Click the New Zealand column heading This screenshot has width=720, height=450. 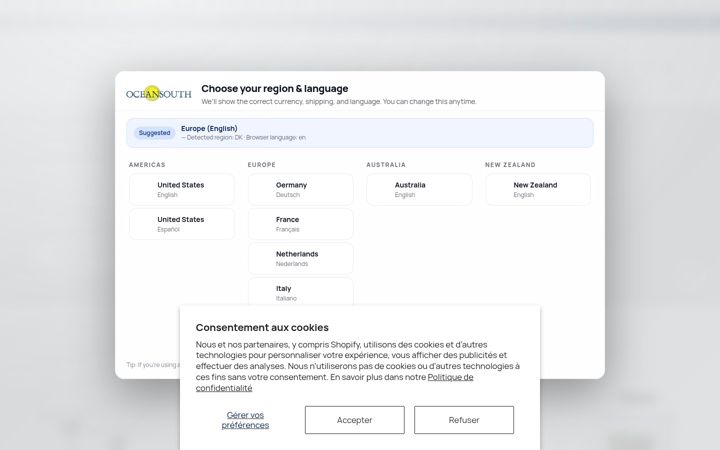[510, 164]
